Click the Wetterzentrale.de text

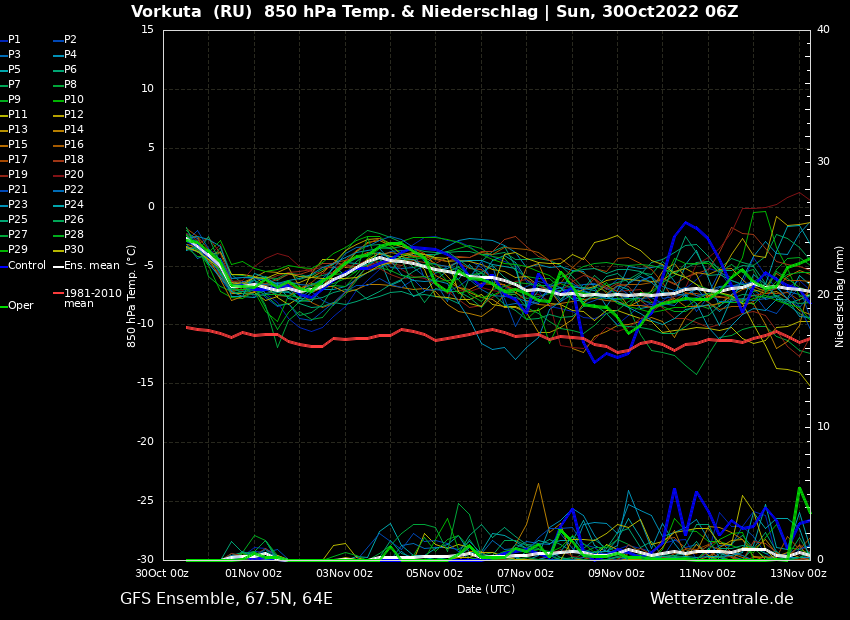pos(721,599)
